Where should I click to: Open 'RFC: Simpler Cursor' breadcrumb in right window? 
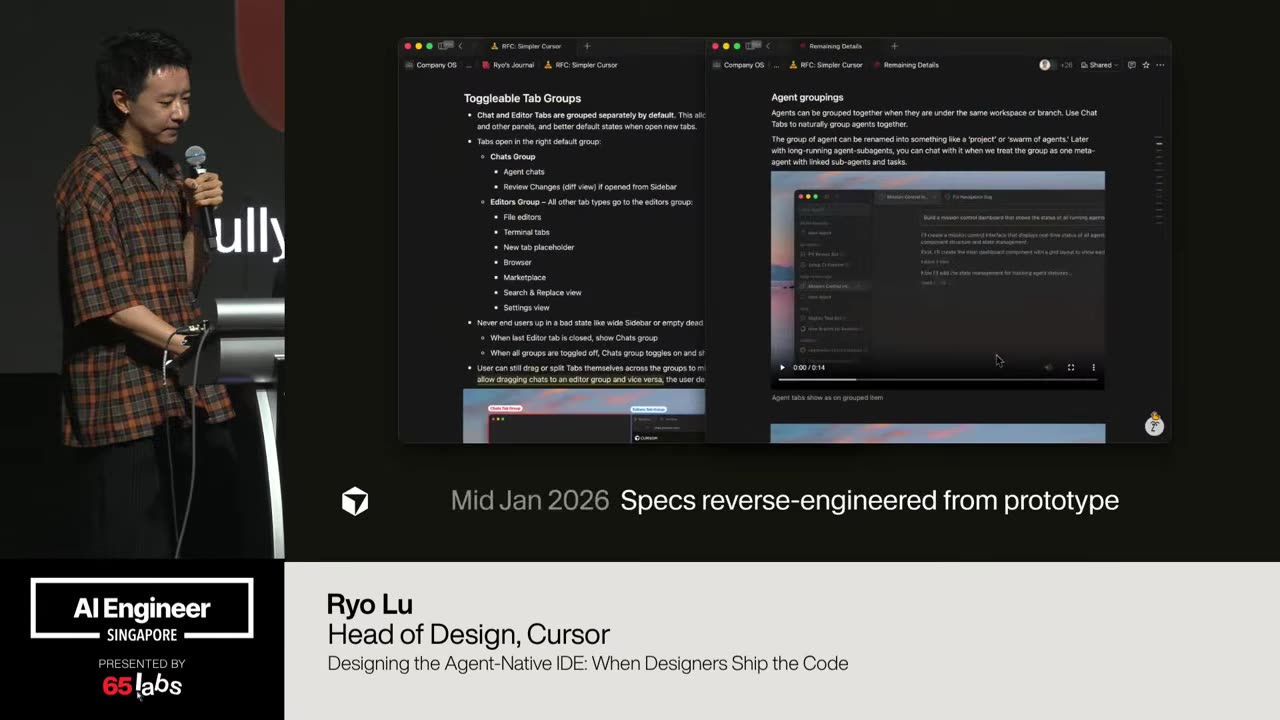pos(826,65)
